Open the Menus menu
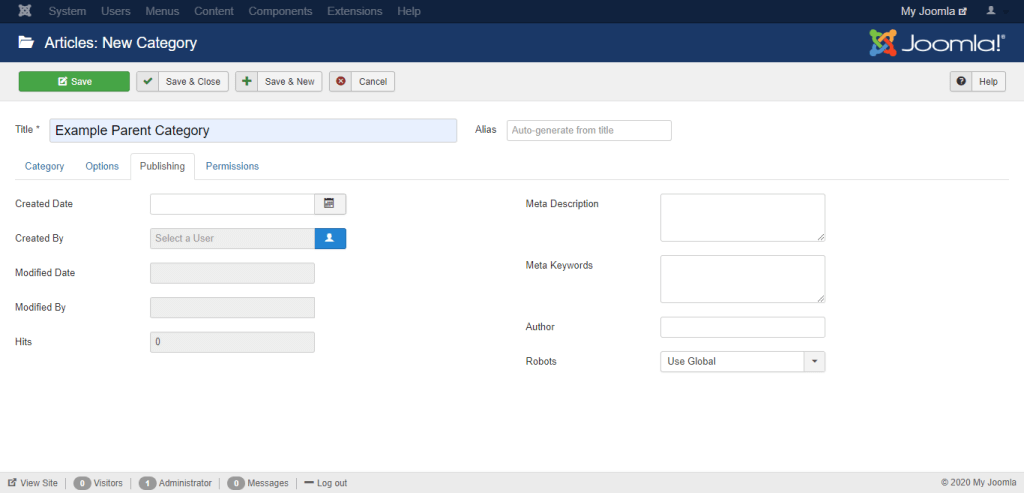 (162, 11)
